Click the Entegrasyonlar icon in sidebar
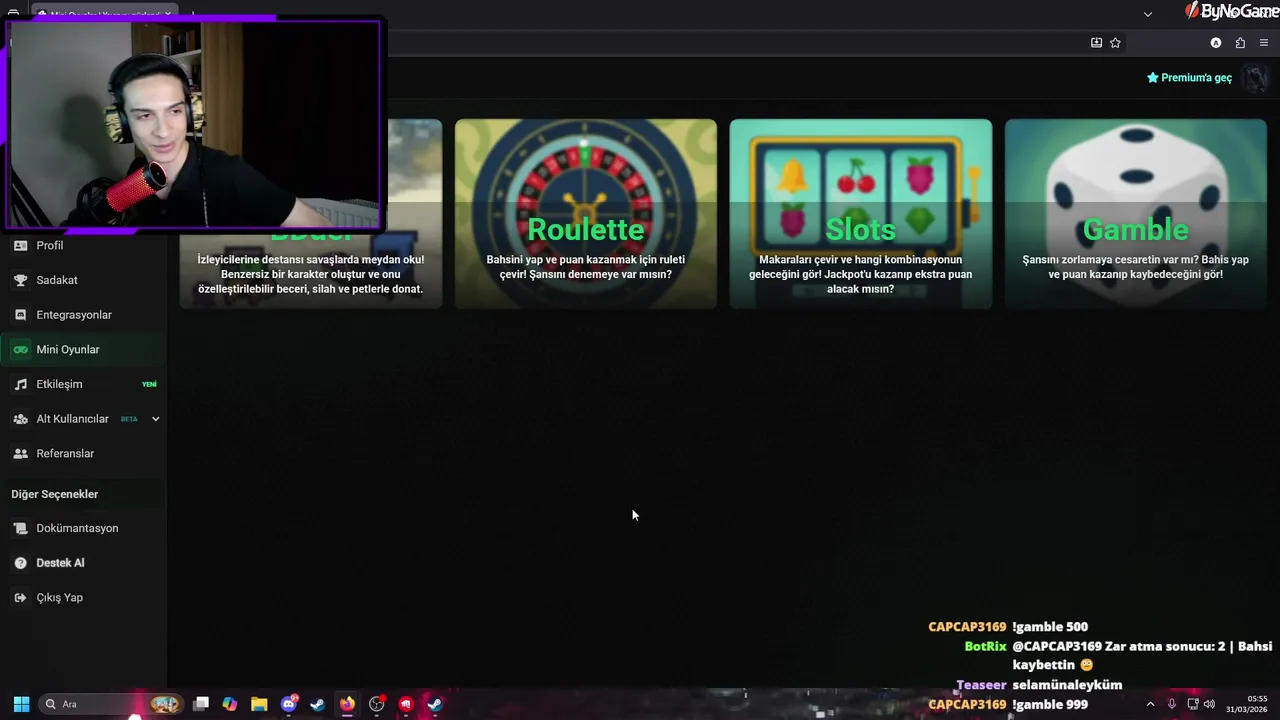 [20, 315]
